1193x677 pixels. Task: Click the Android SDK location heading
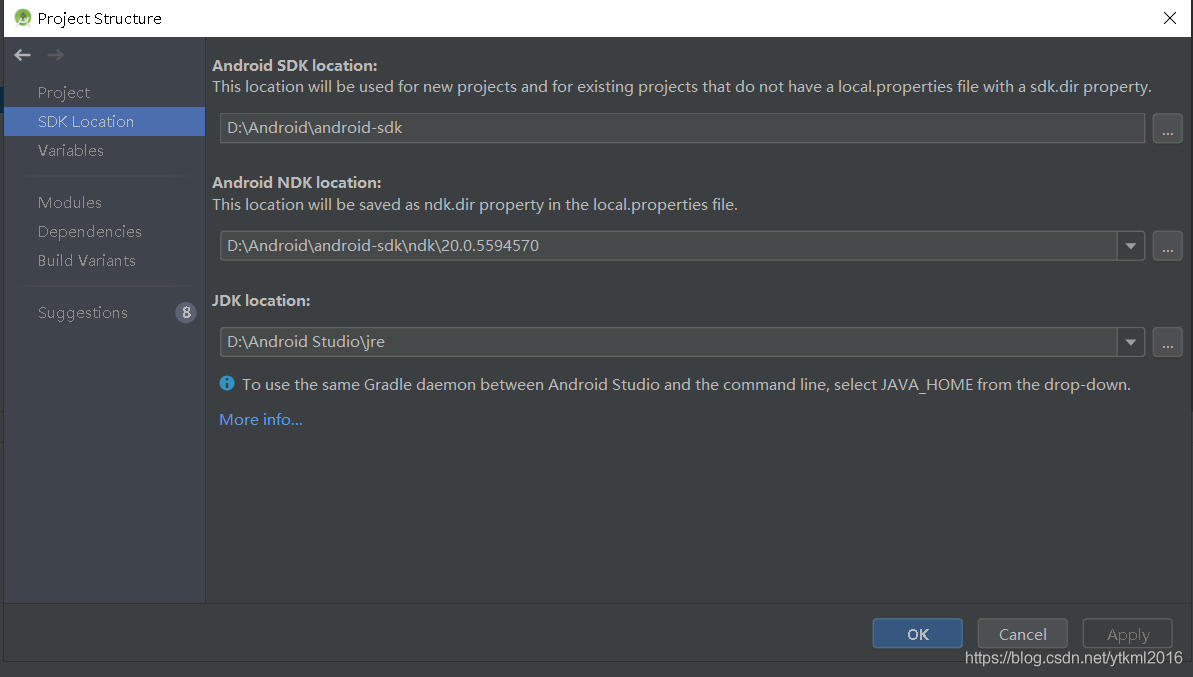click(x=294, y=65)
